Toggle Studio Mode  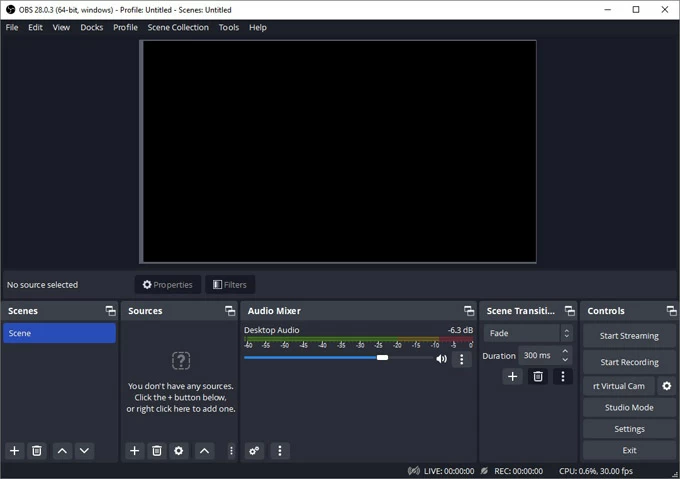629,408
